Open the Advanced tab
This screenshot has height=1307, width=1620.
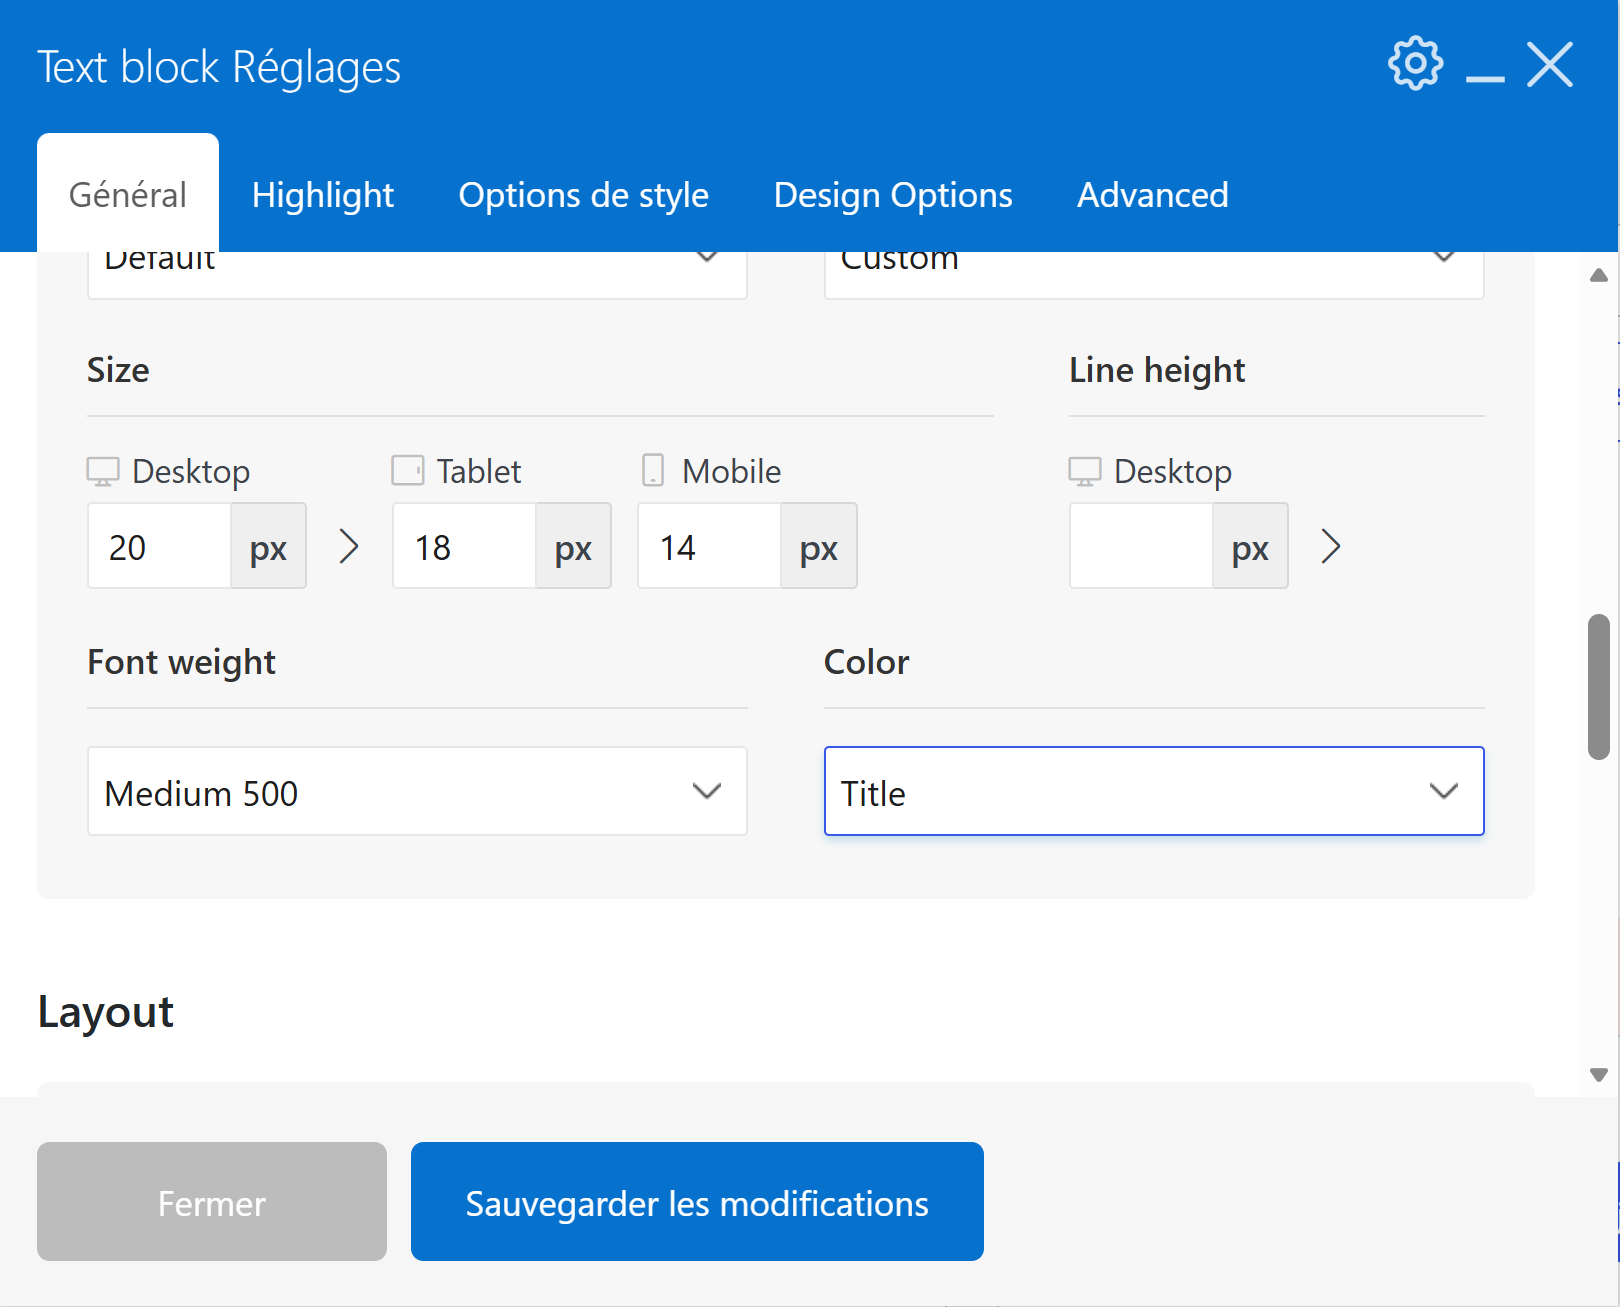1153,194
